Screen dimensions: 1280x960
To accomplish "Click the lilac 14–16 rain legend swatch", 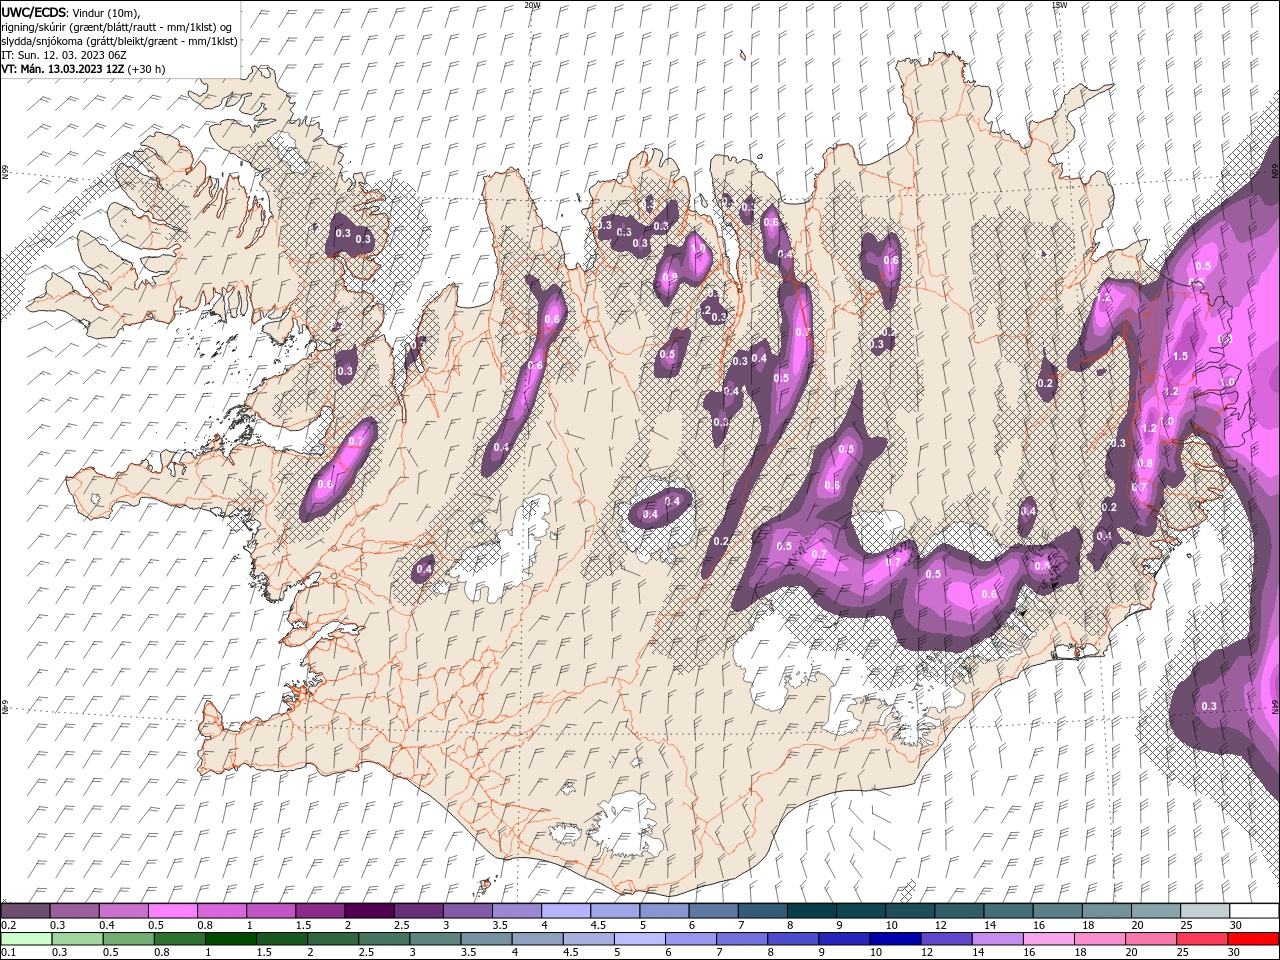I will coord(997,939).
